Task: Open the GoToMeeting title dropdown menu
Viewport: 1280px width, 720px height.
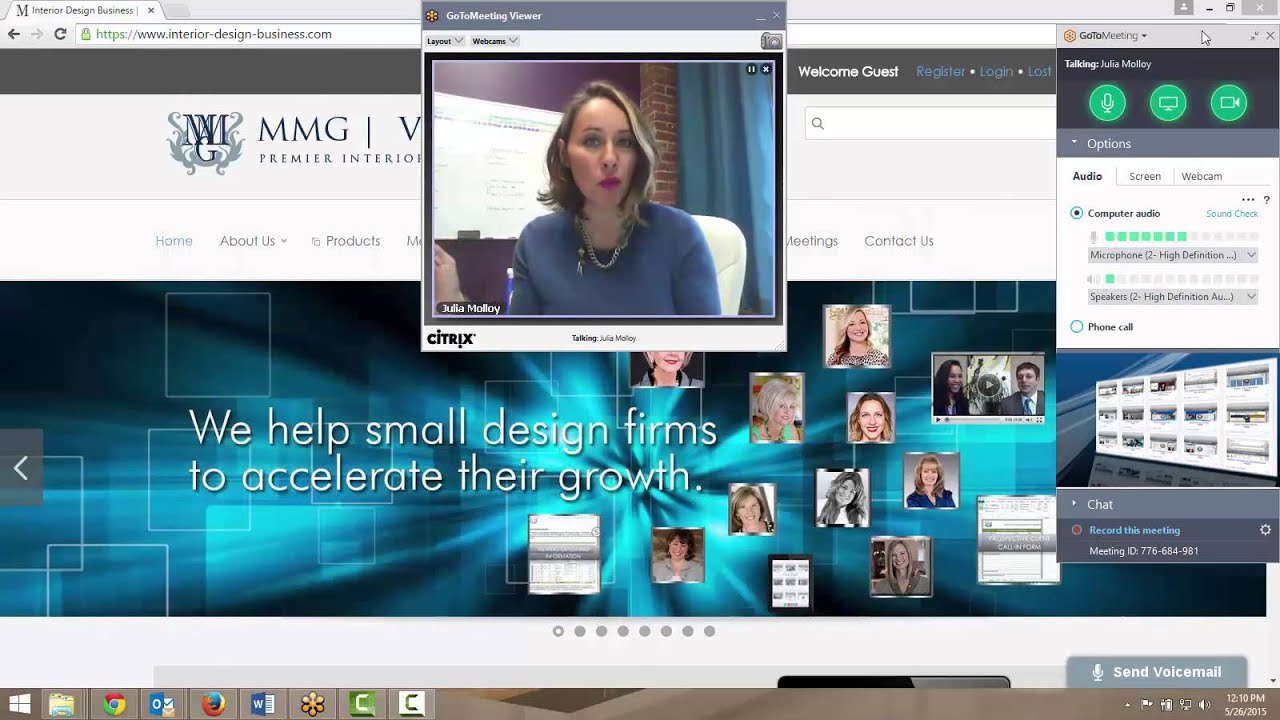Action: click(1144, 36)
